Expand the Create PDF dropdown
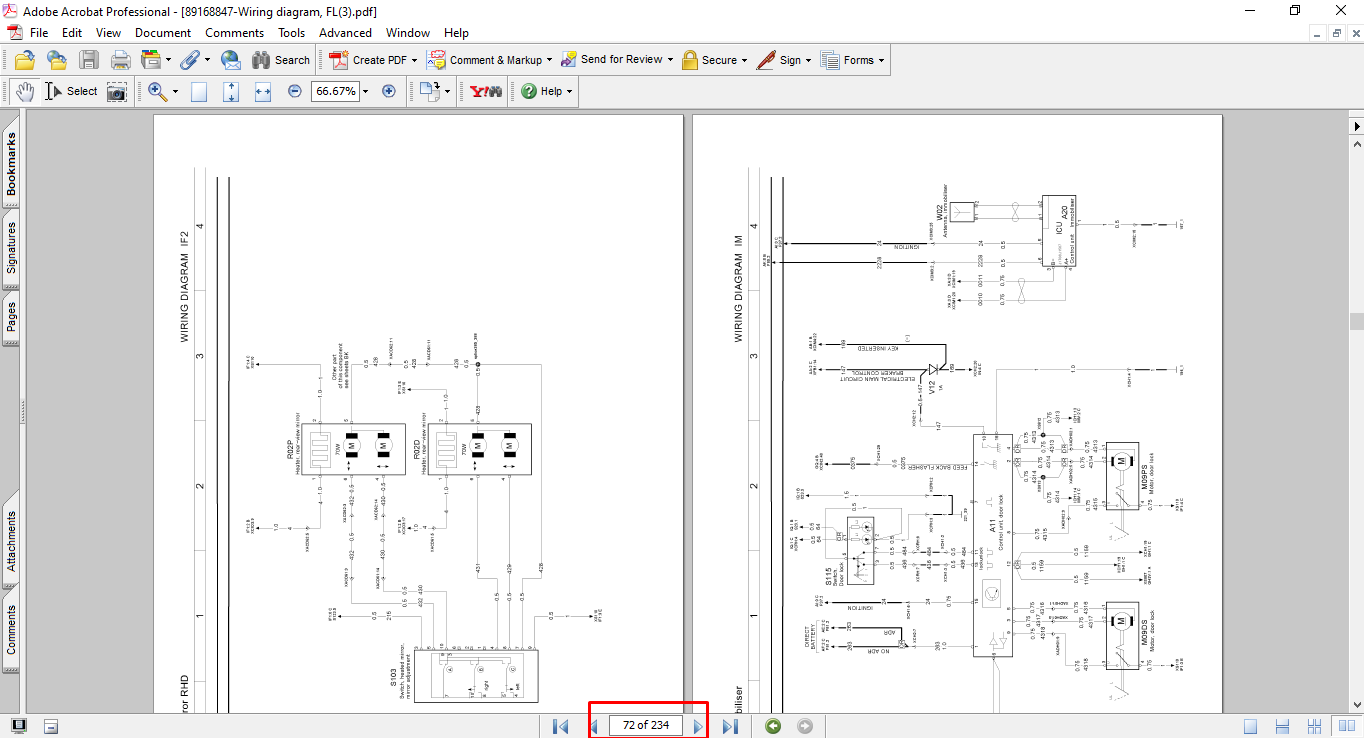The width and height of the screenshot is (1364, 738). 415,60
